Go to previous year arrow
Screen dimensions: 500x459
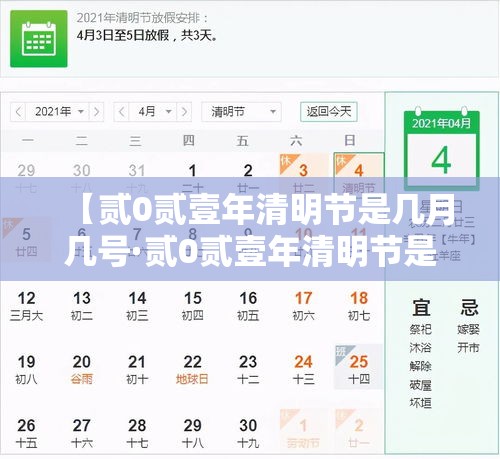(19, 112)
